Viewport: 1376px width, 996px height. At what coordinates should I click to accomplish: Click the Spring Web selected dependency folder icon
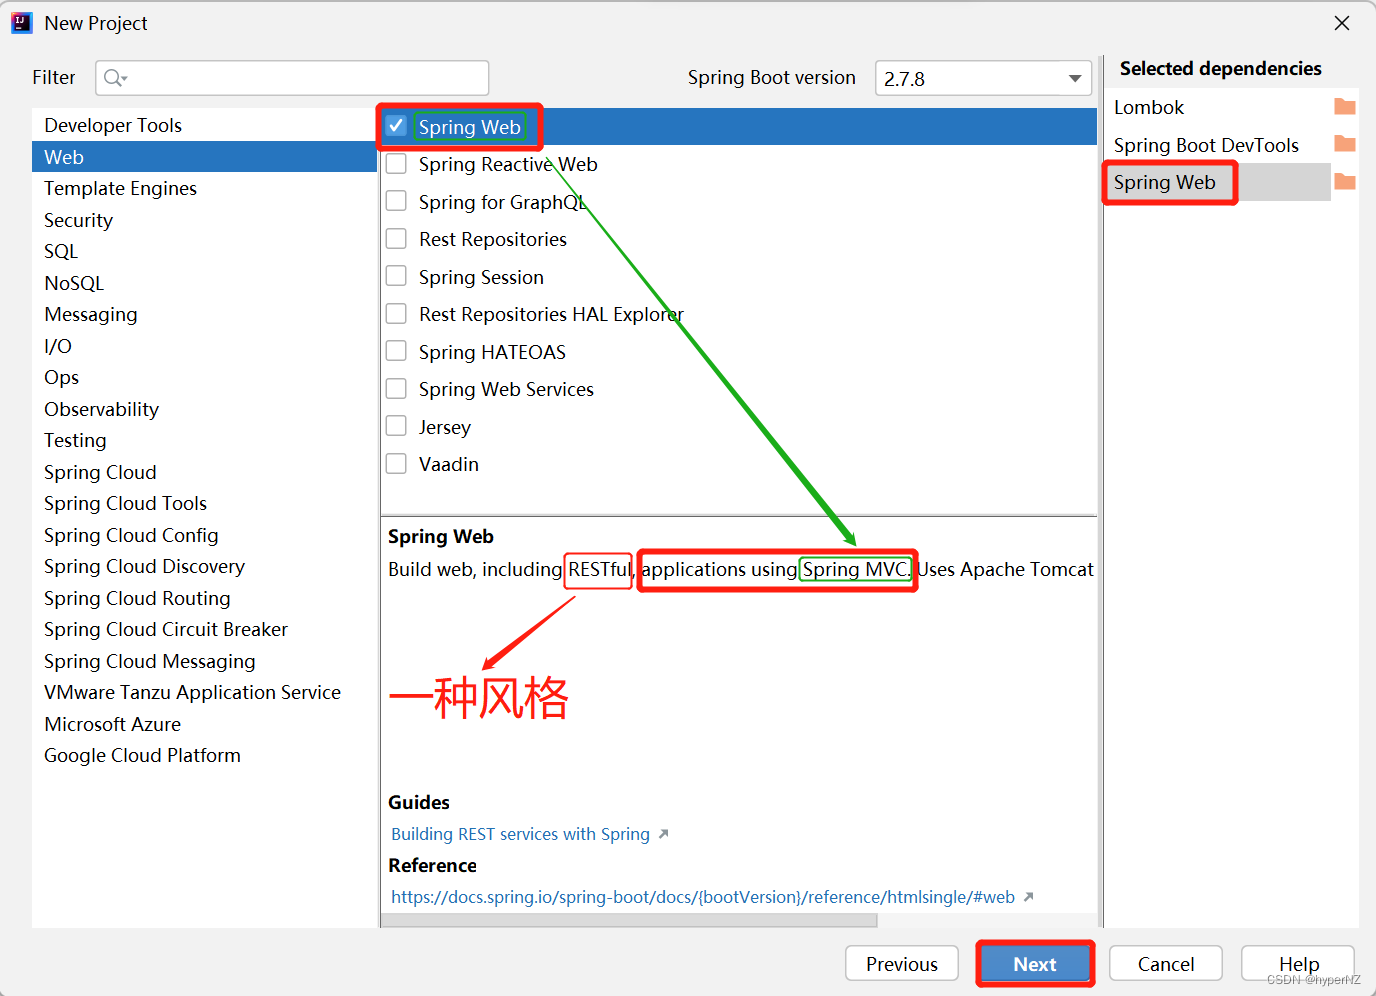[1345, 182]
